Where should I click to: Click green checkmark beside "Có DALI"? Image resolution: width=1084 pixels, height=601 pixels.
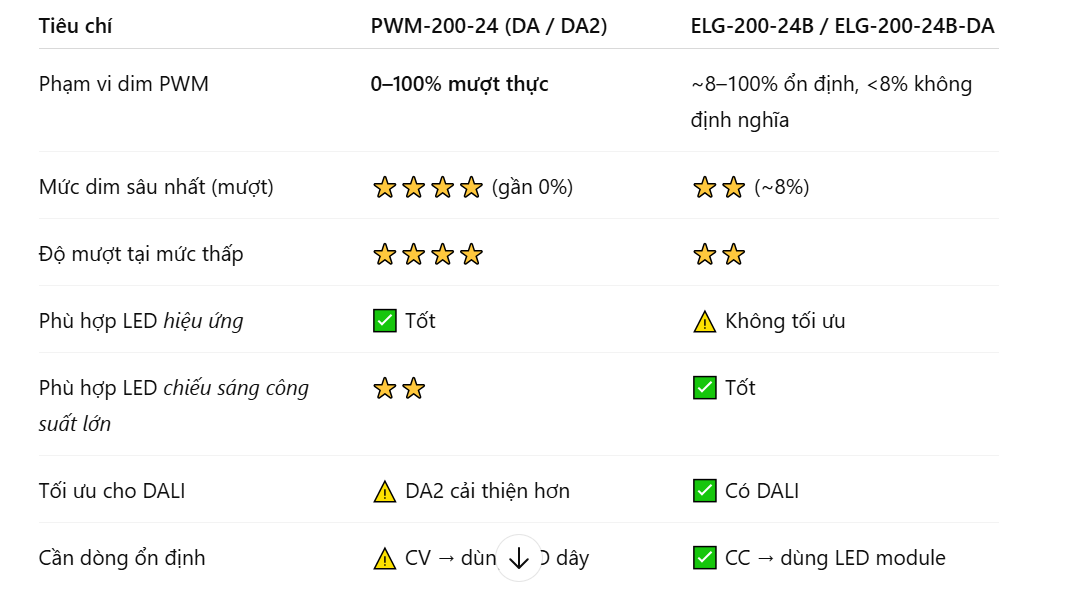(x=705, y=491)
